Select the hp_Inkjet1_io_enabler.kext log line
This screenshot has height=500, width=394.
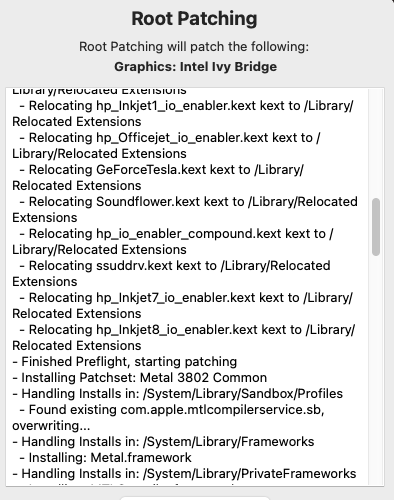[183, 114]
